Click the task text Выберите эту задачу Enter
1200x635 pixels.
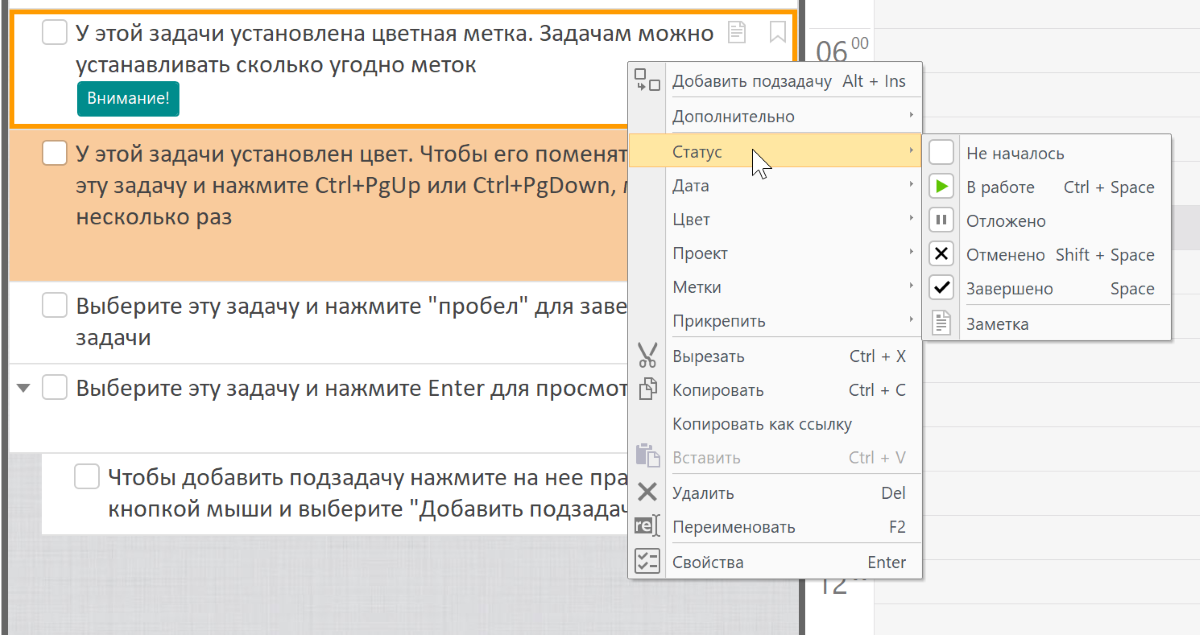[350, 388]
